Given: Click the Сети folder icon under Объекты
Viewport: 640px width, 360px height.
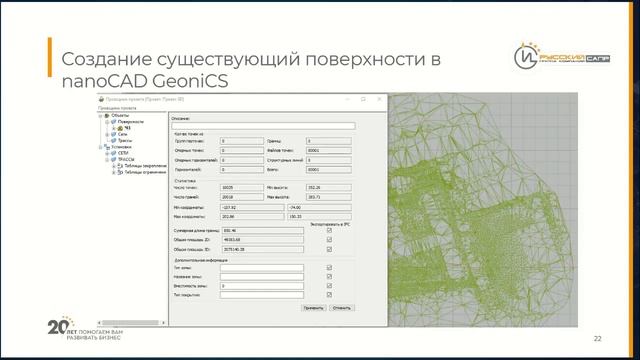Looking at the screenshot, I should [x=113, y=134].
